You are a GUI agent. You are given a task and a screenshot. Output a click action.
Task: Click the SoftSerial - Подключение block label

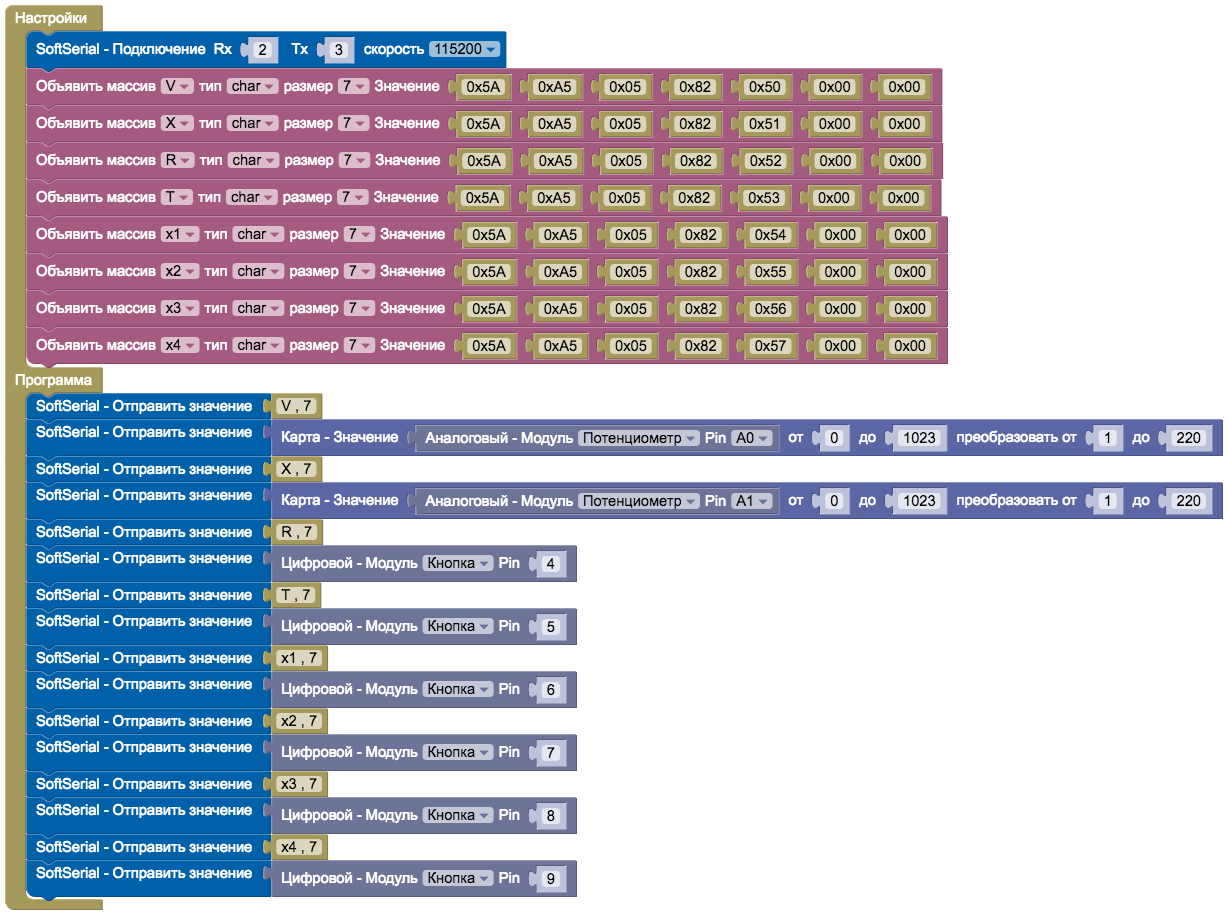[120, 49]
